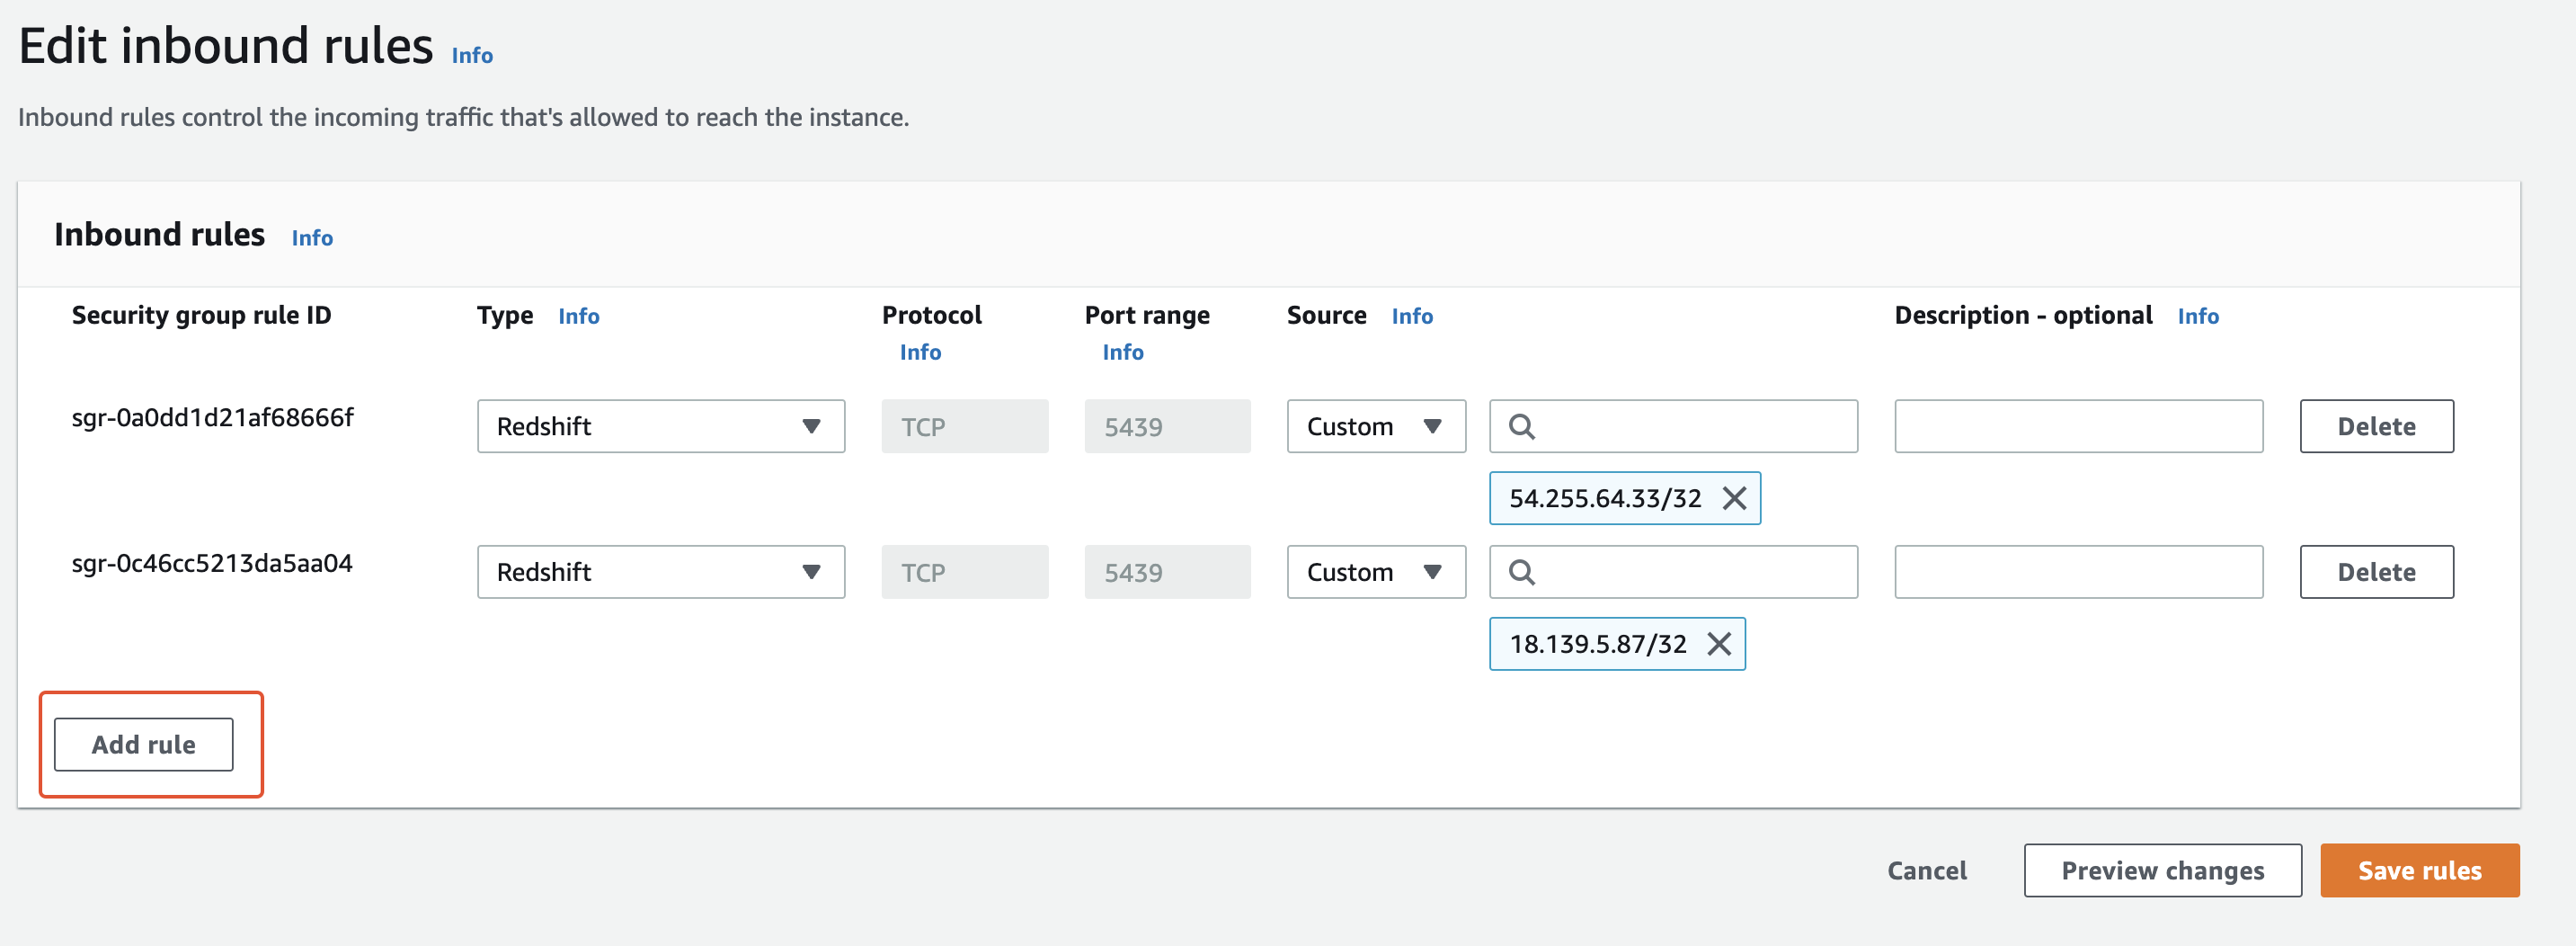Open Info link beside Type column header

point(578,316)
